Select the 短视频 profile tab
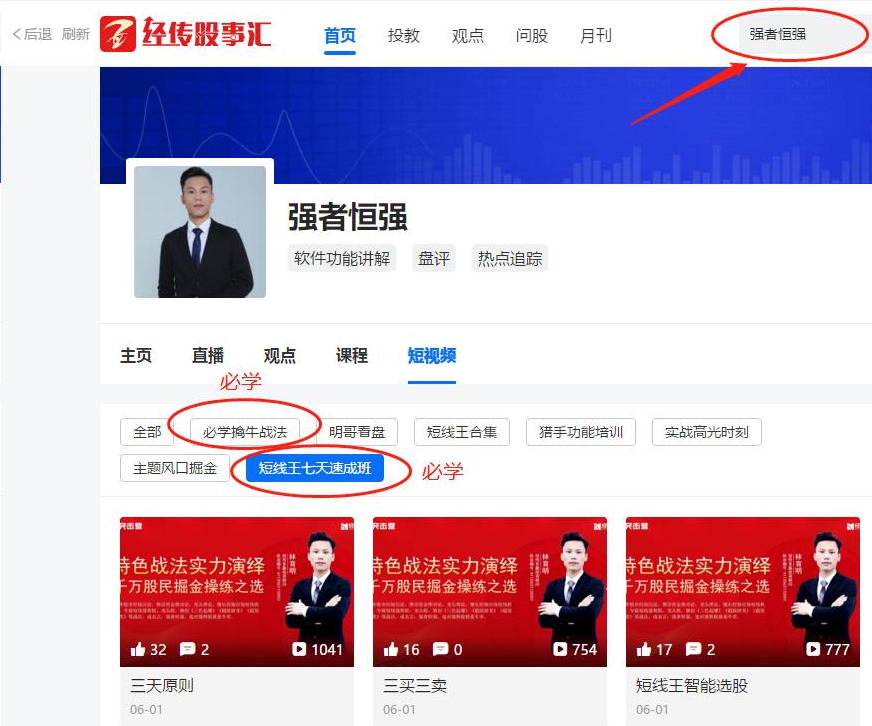Image resolution: width=872 pixels, height=726 pixels. (432, 355)
